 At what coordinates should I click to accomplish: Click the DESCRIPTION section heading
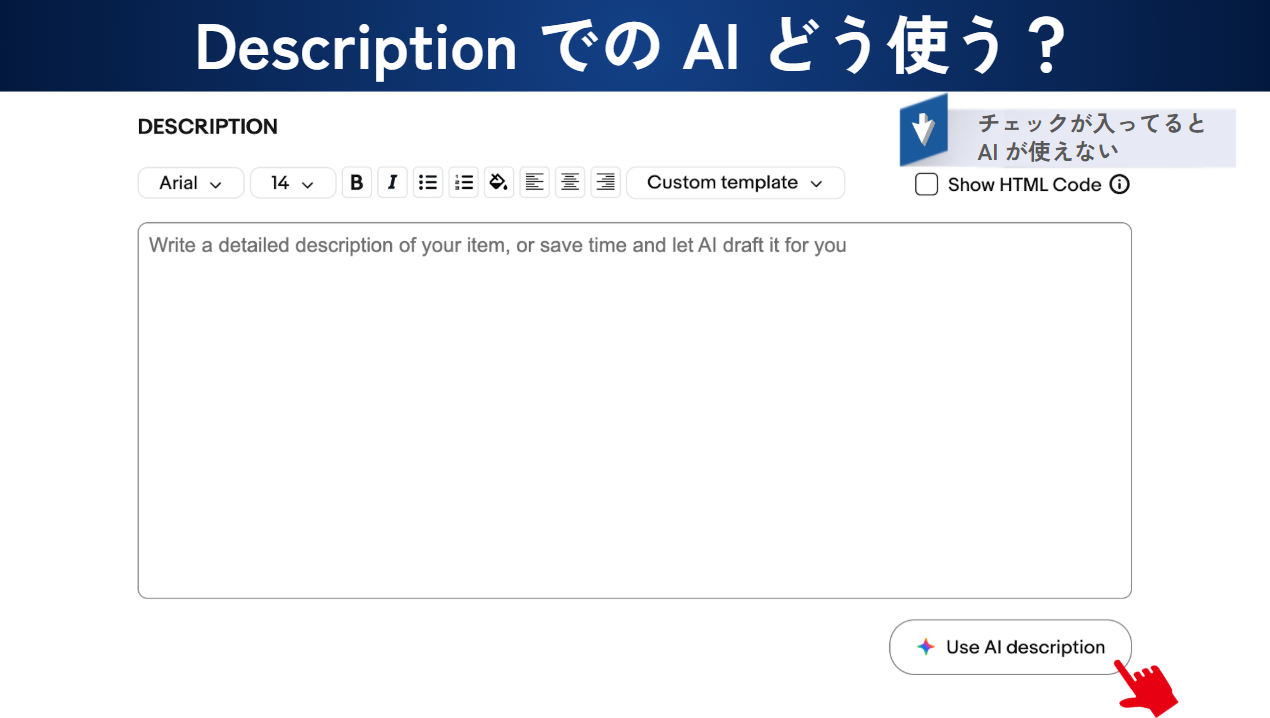tap(208, 127)
